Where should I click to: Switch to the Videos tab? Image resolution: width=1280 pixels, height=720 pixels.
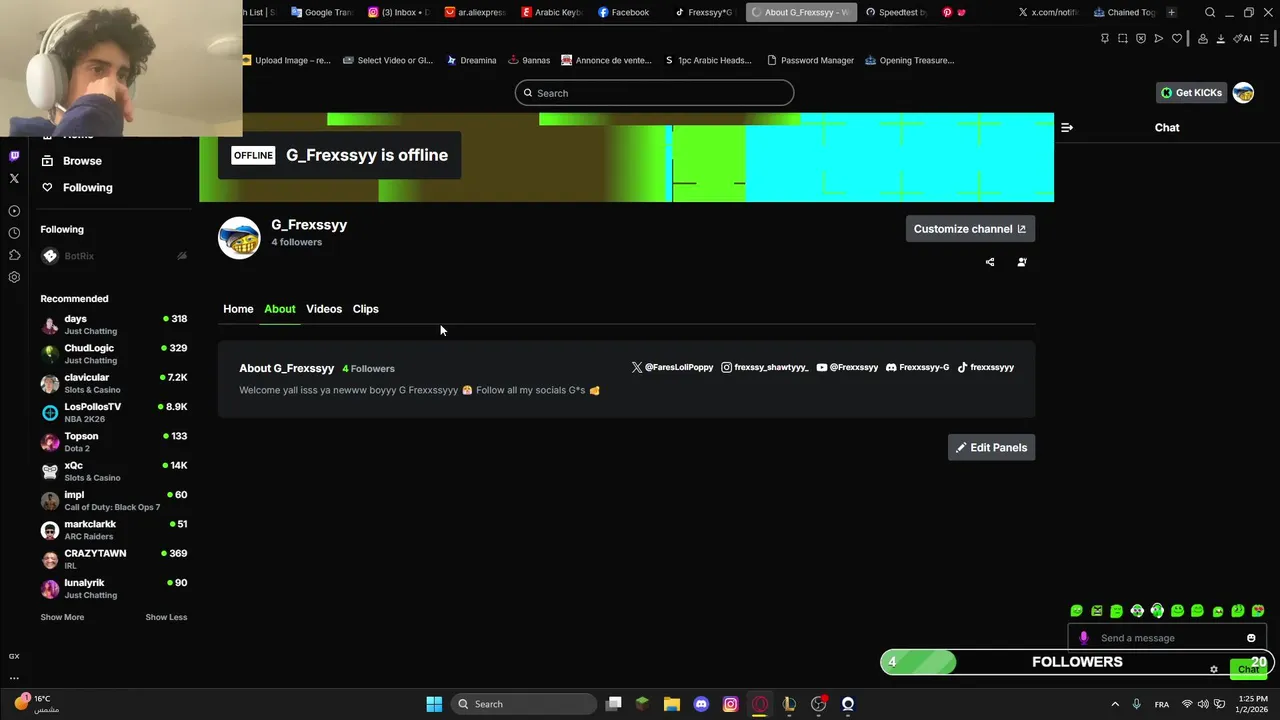pos(324,309)
